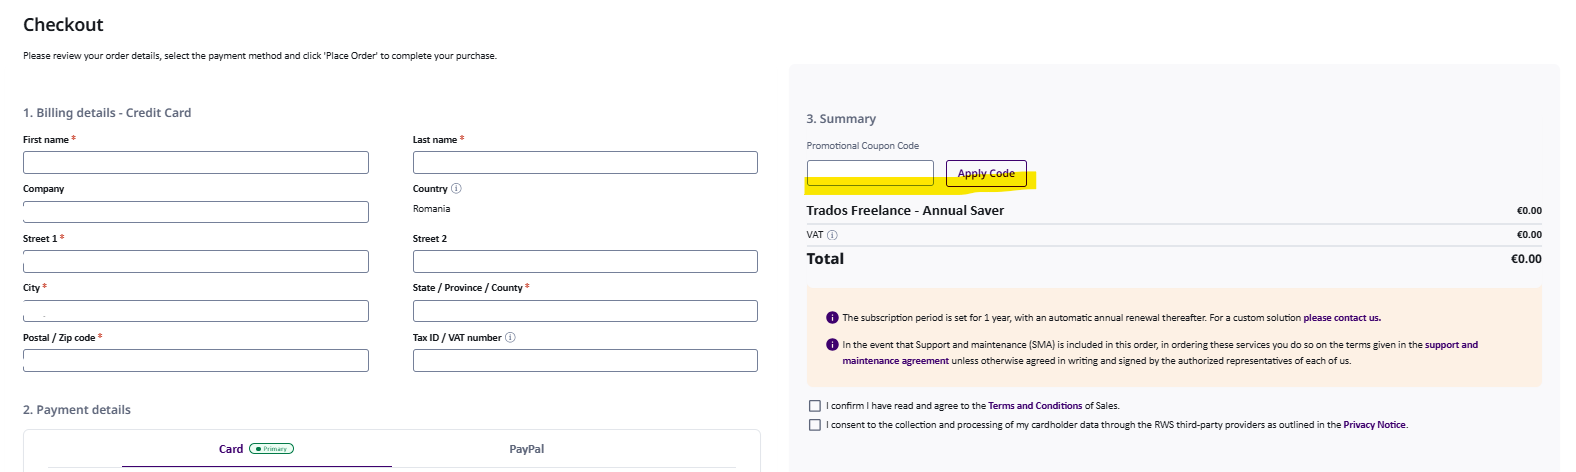Focus the State / Province / County field

tap(585, 311)
